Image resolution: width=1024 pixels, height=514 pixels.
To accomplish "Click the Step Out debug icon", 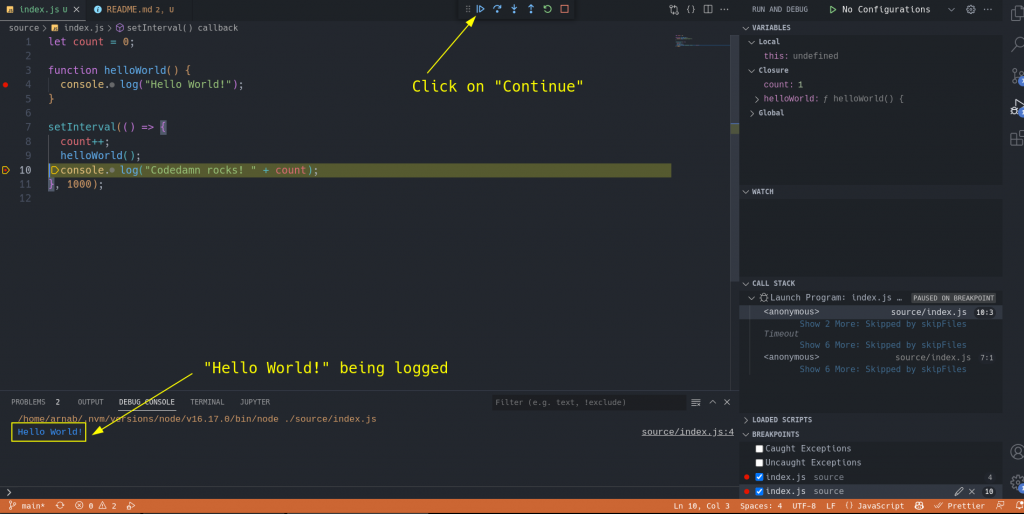I will click(531, 9).
